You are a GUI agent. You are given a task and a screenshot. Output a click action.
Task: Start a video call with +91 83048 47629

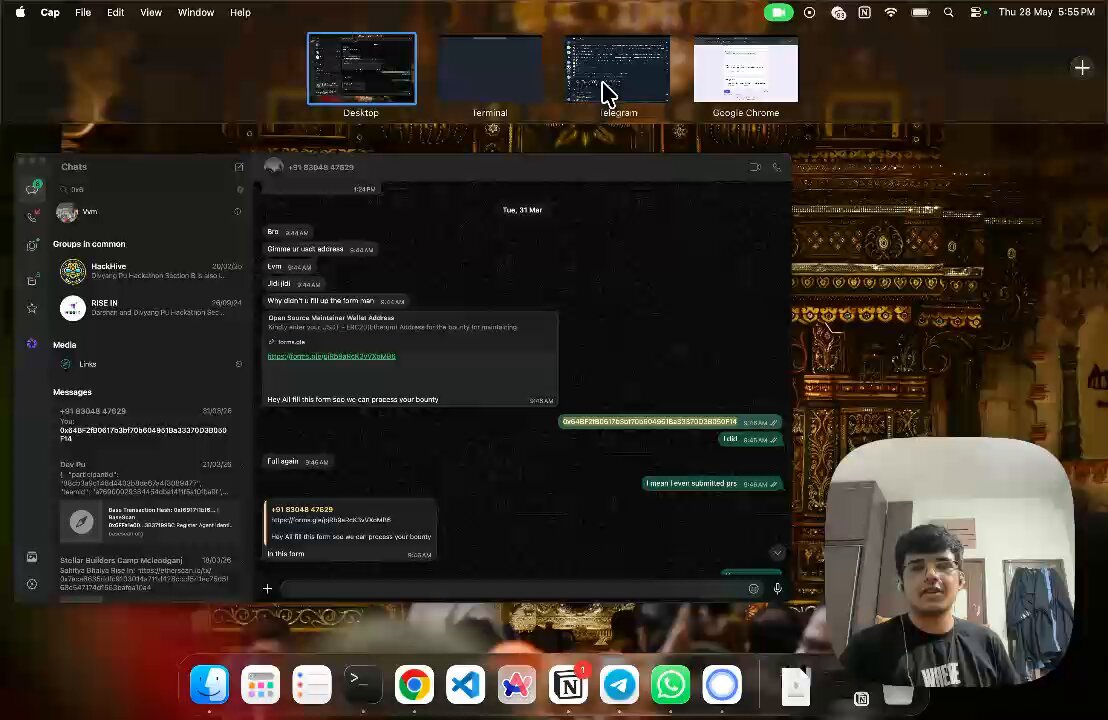point(755,167)
